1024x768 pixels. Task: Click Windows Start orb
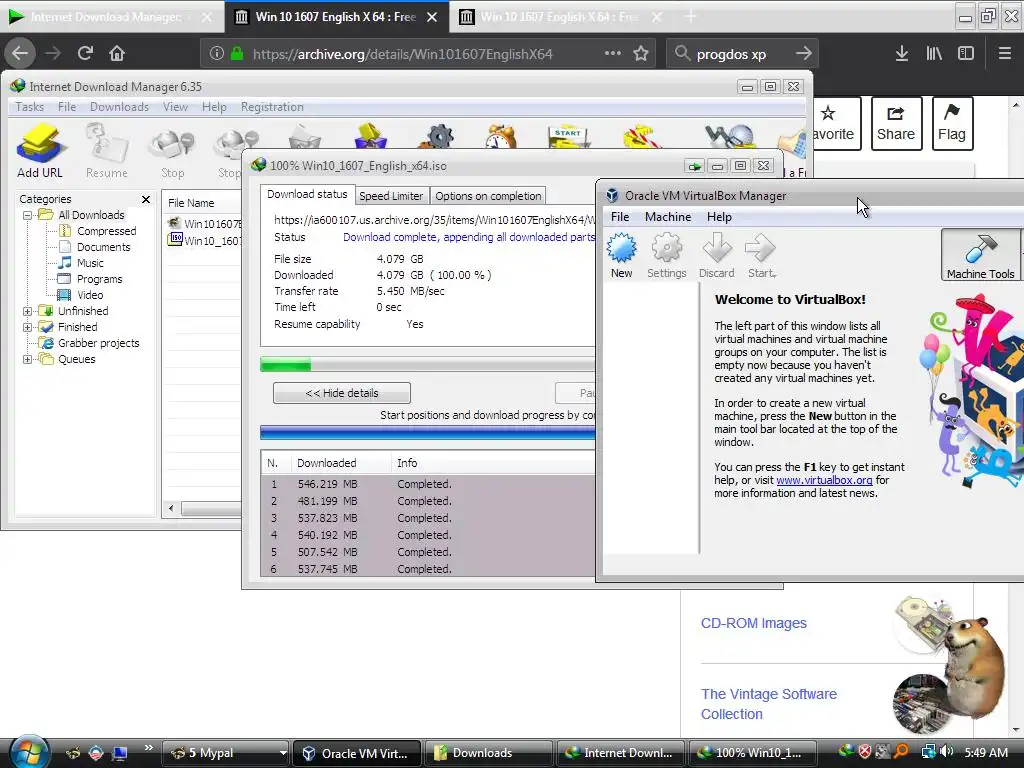(27, 752)
